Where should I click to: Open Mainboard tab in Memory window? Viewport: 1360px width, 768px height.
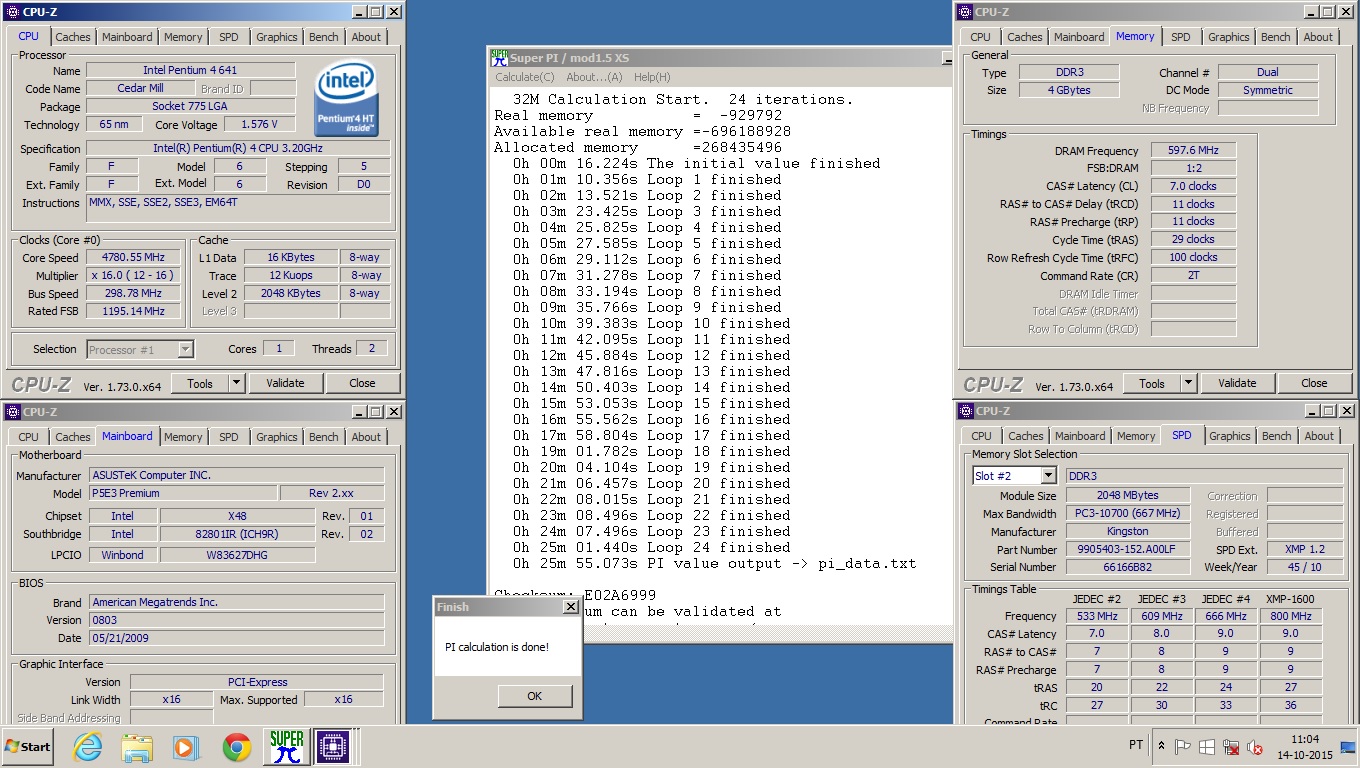[x=1079, y=37]
